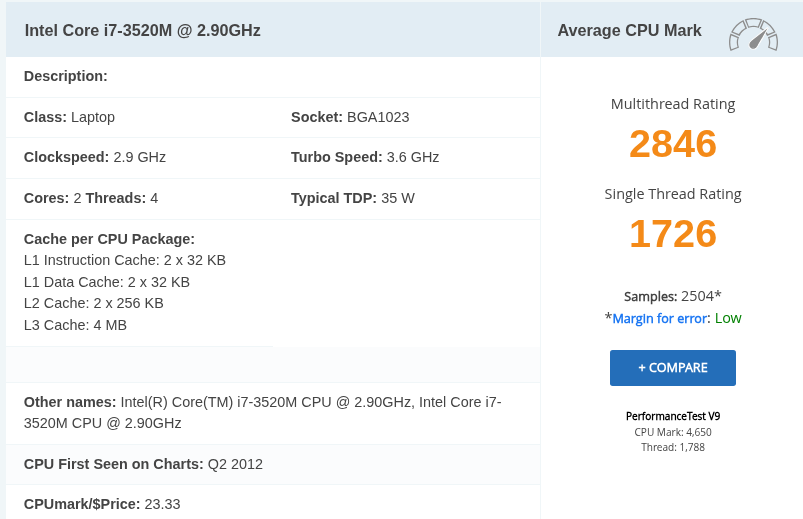803x519 pixels.
Task: Click the CPU Mark 4,650 text
Action: click(672, 432)
